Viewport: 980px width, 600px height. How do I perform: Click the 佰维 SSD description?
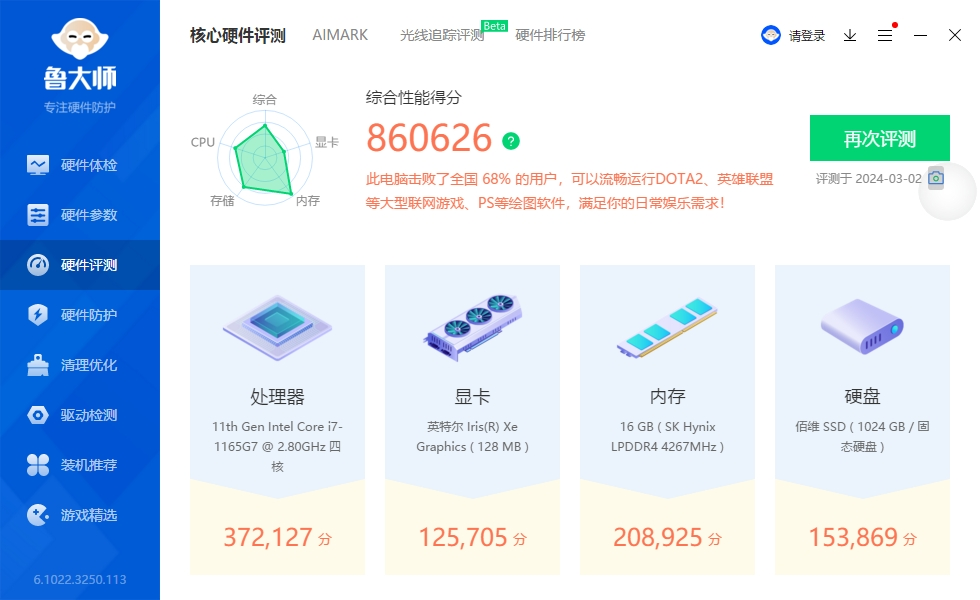click(862, 436)
